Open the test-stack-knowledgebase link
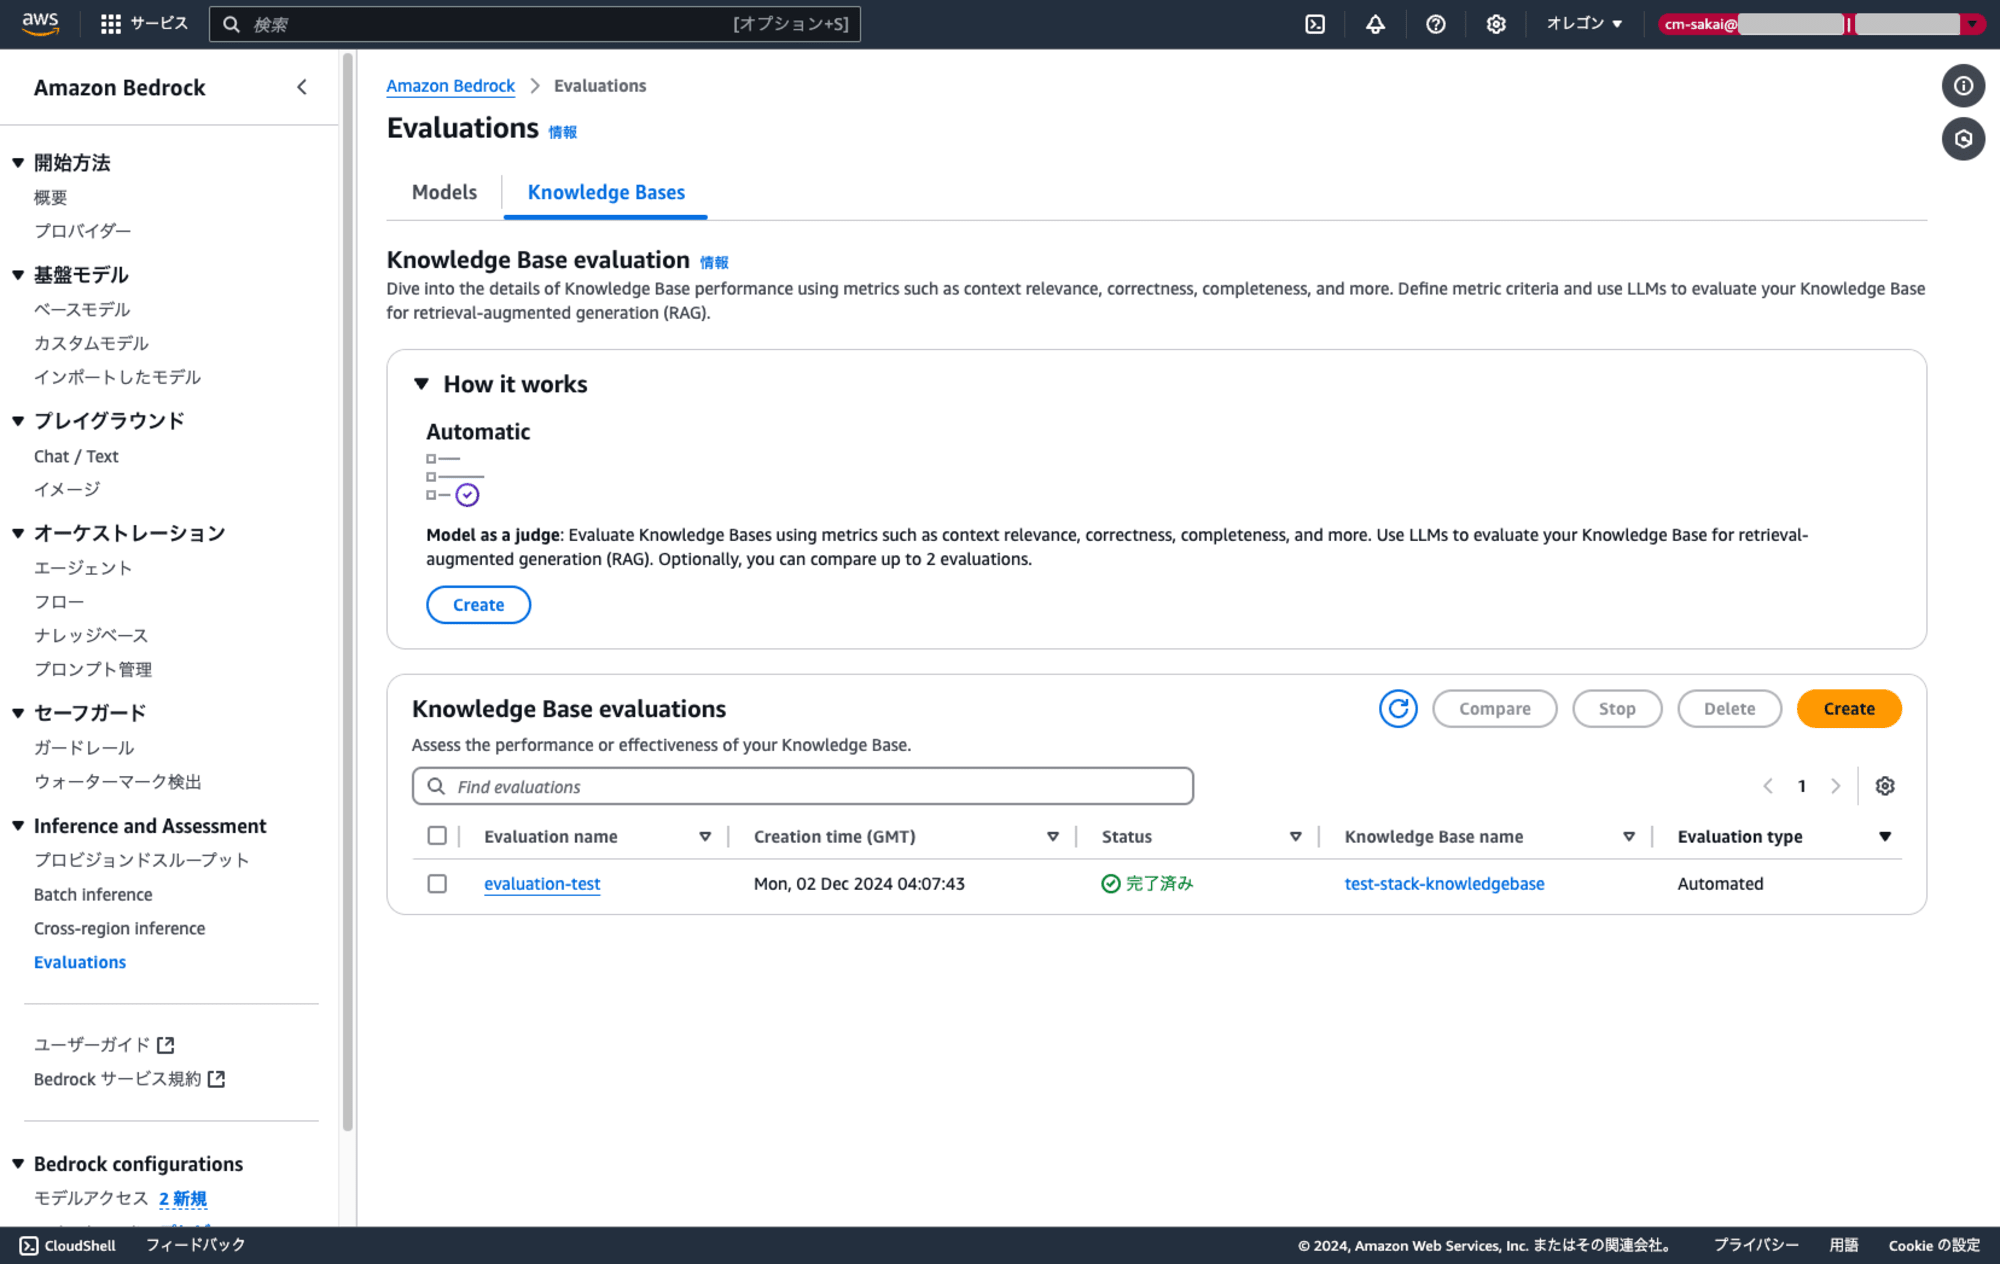2000x1264 pixels. [x=1444, y=884]
